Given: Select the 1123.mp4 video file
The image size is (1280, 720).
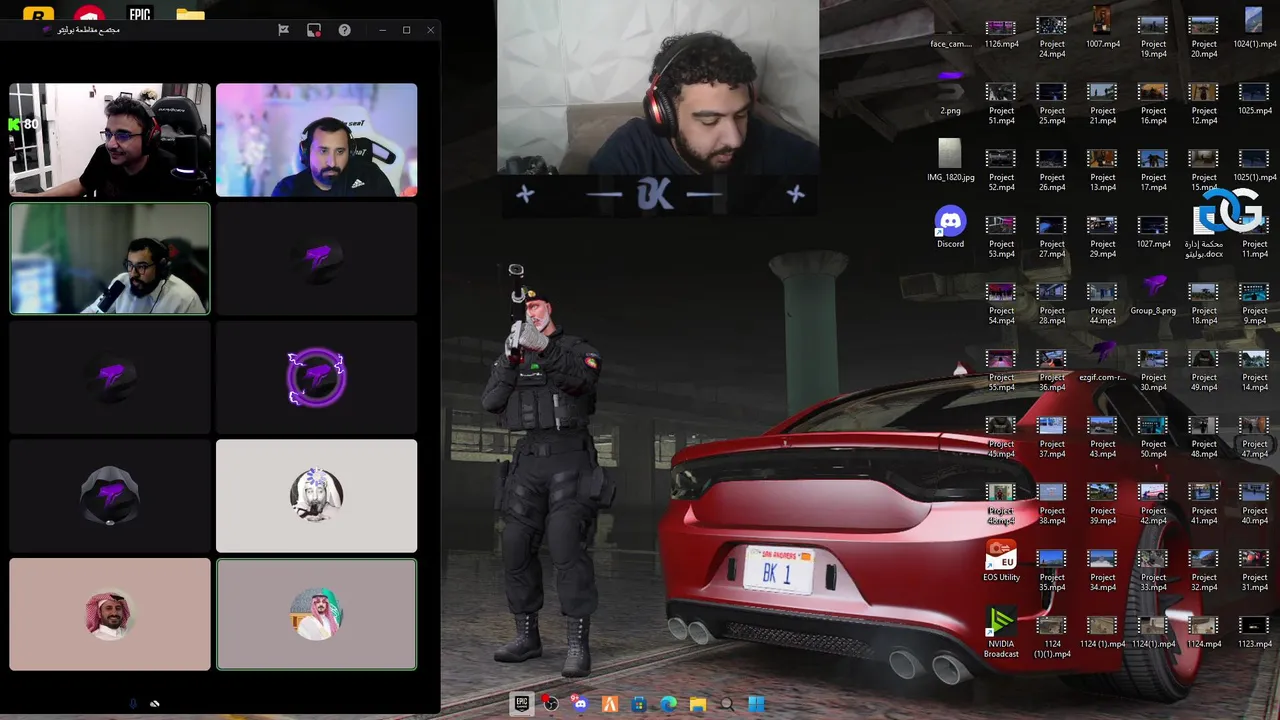Looking at the screenshot, I should [x=1254, y=633].
